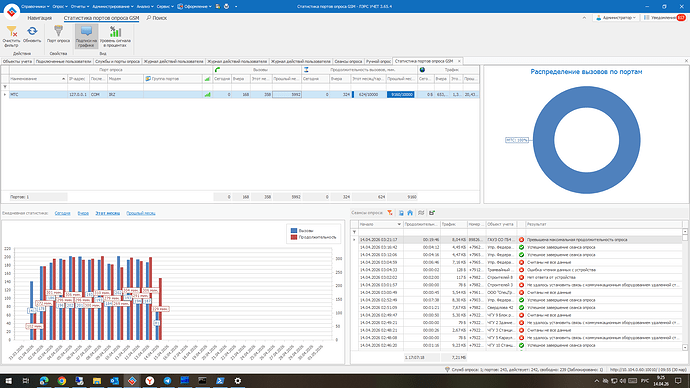Viewport: 690px width, 388px height.
Task: Open the Порт опроса properties icon
Action: coord(58,31)
